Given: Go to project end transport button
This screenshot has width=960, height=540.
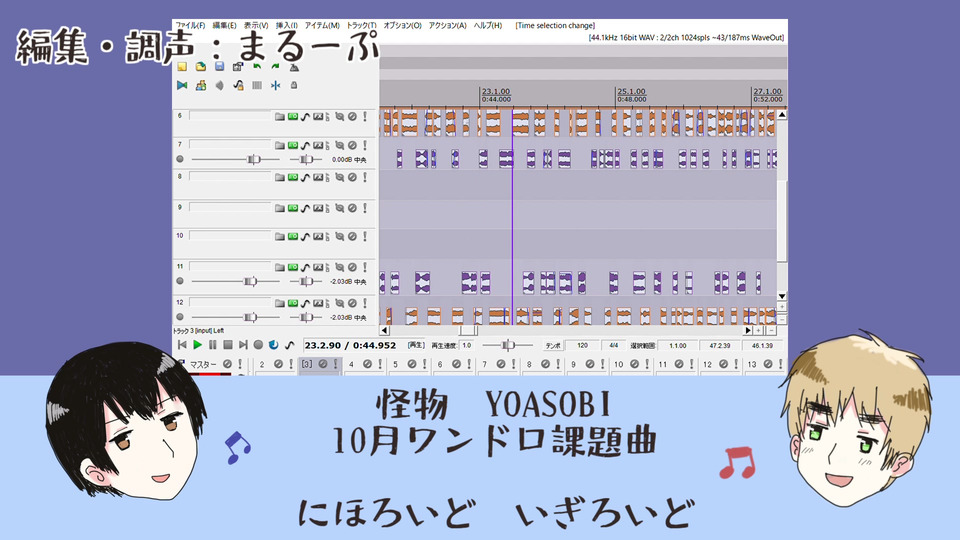Looking at the screenshot, I should (x=243, y=345).
